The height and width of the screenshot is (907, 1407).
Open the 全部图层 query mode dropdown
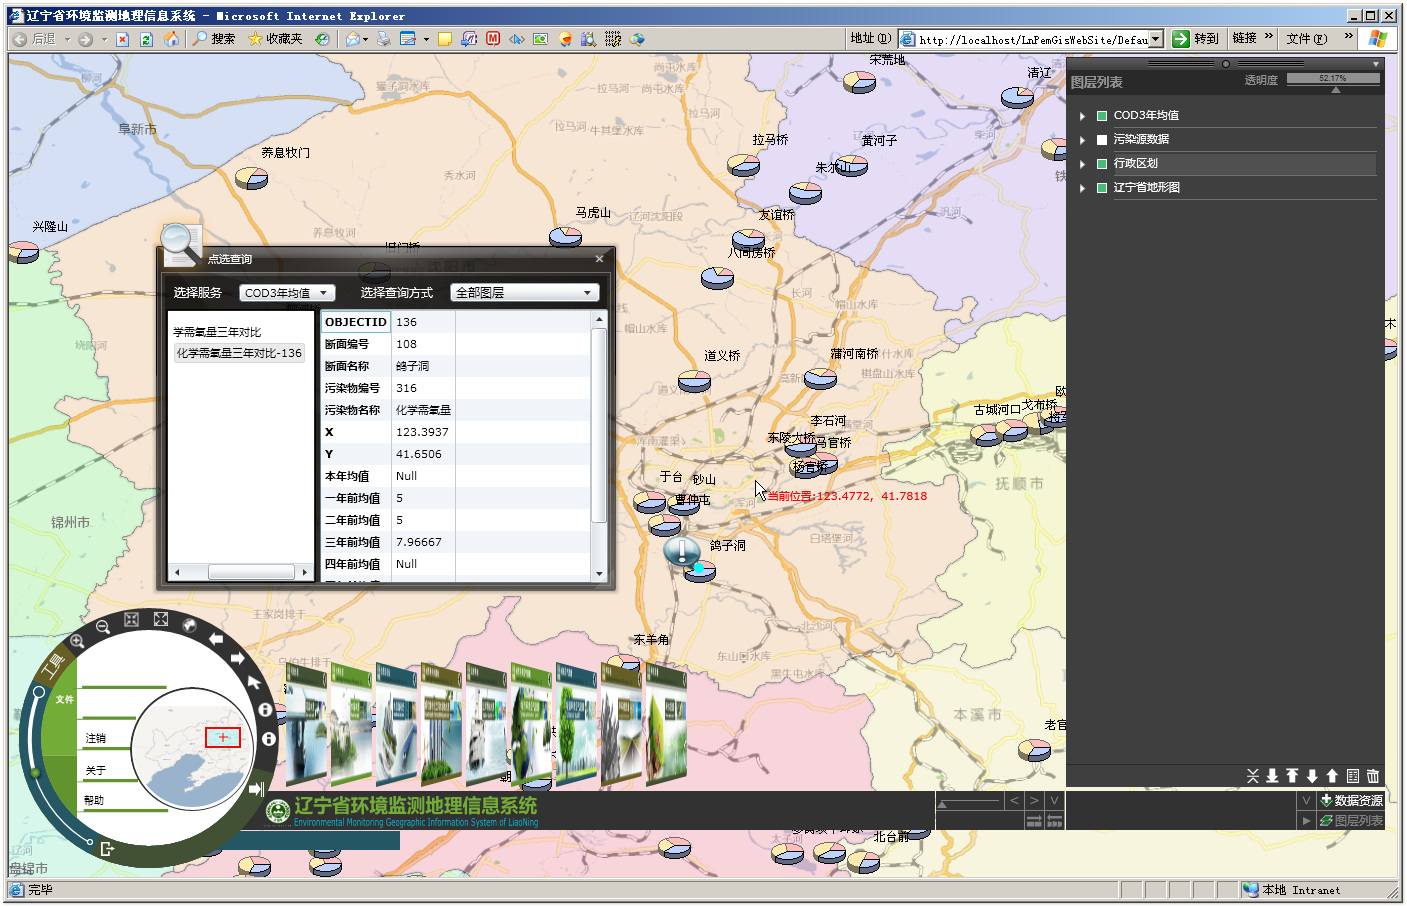click(524, 293)
